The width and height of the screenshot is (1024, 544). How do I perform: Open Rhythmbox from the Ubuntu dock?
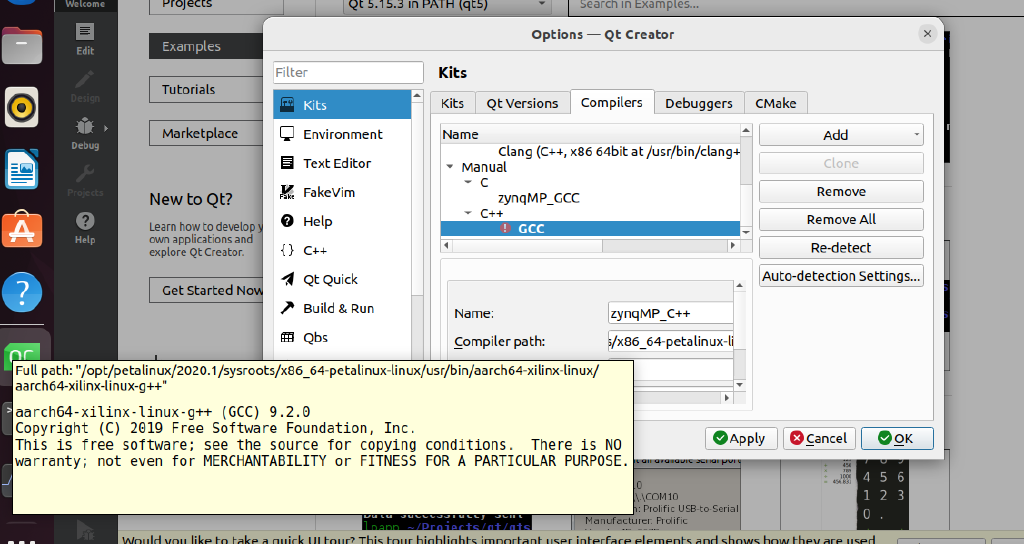(x=22, y=107)
